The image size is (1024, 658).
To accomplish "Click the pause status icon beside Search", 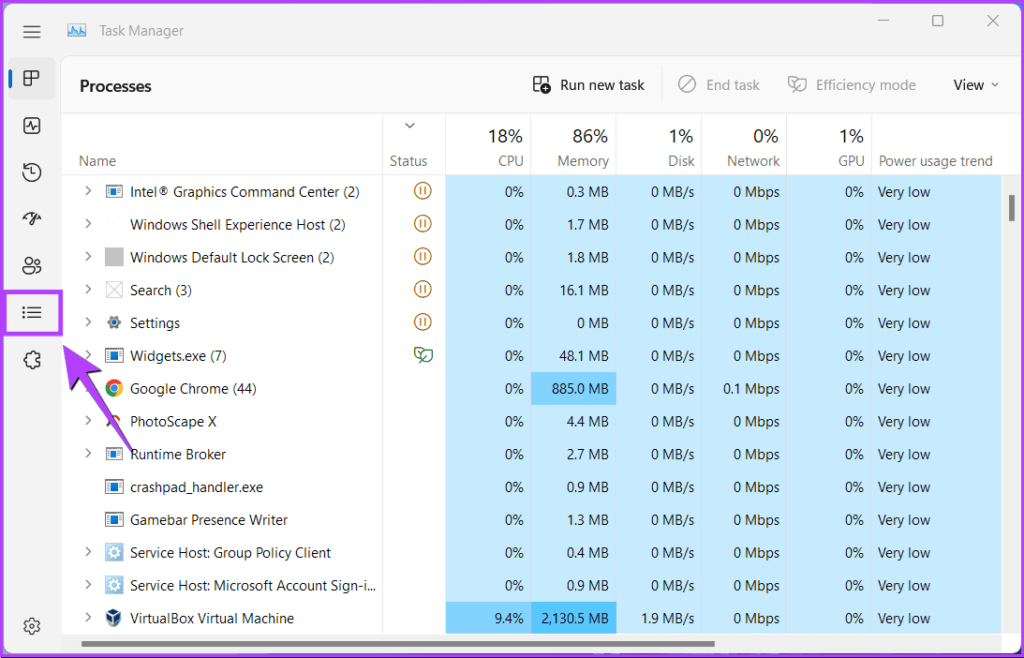I will tap(422, 289).
